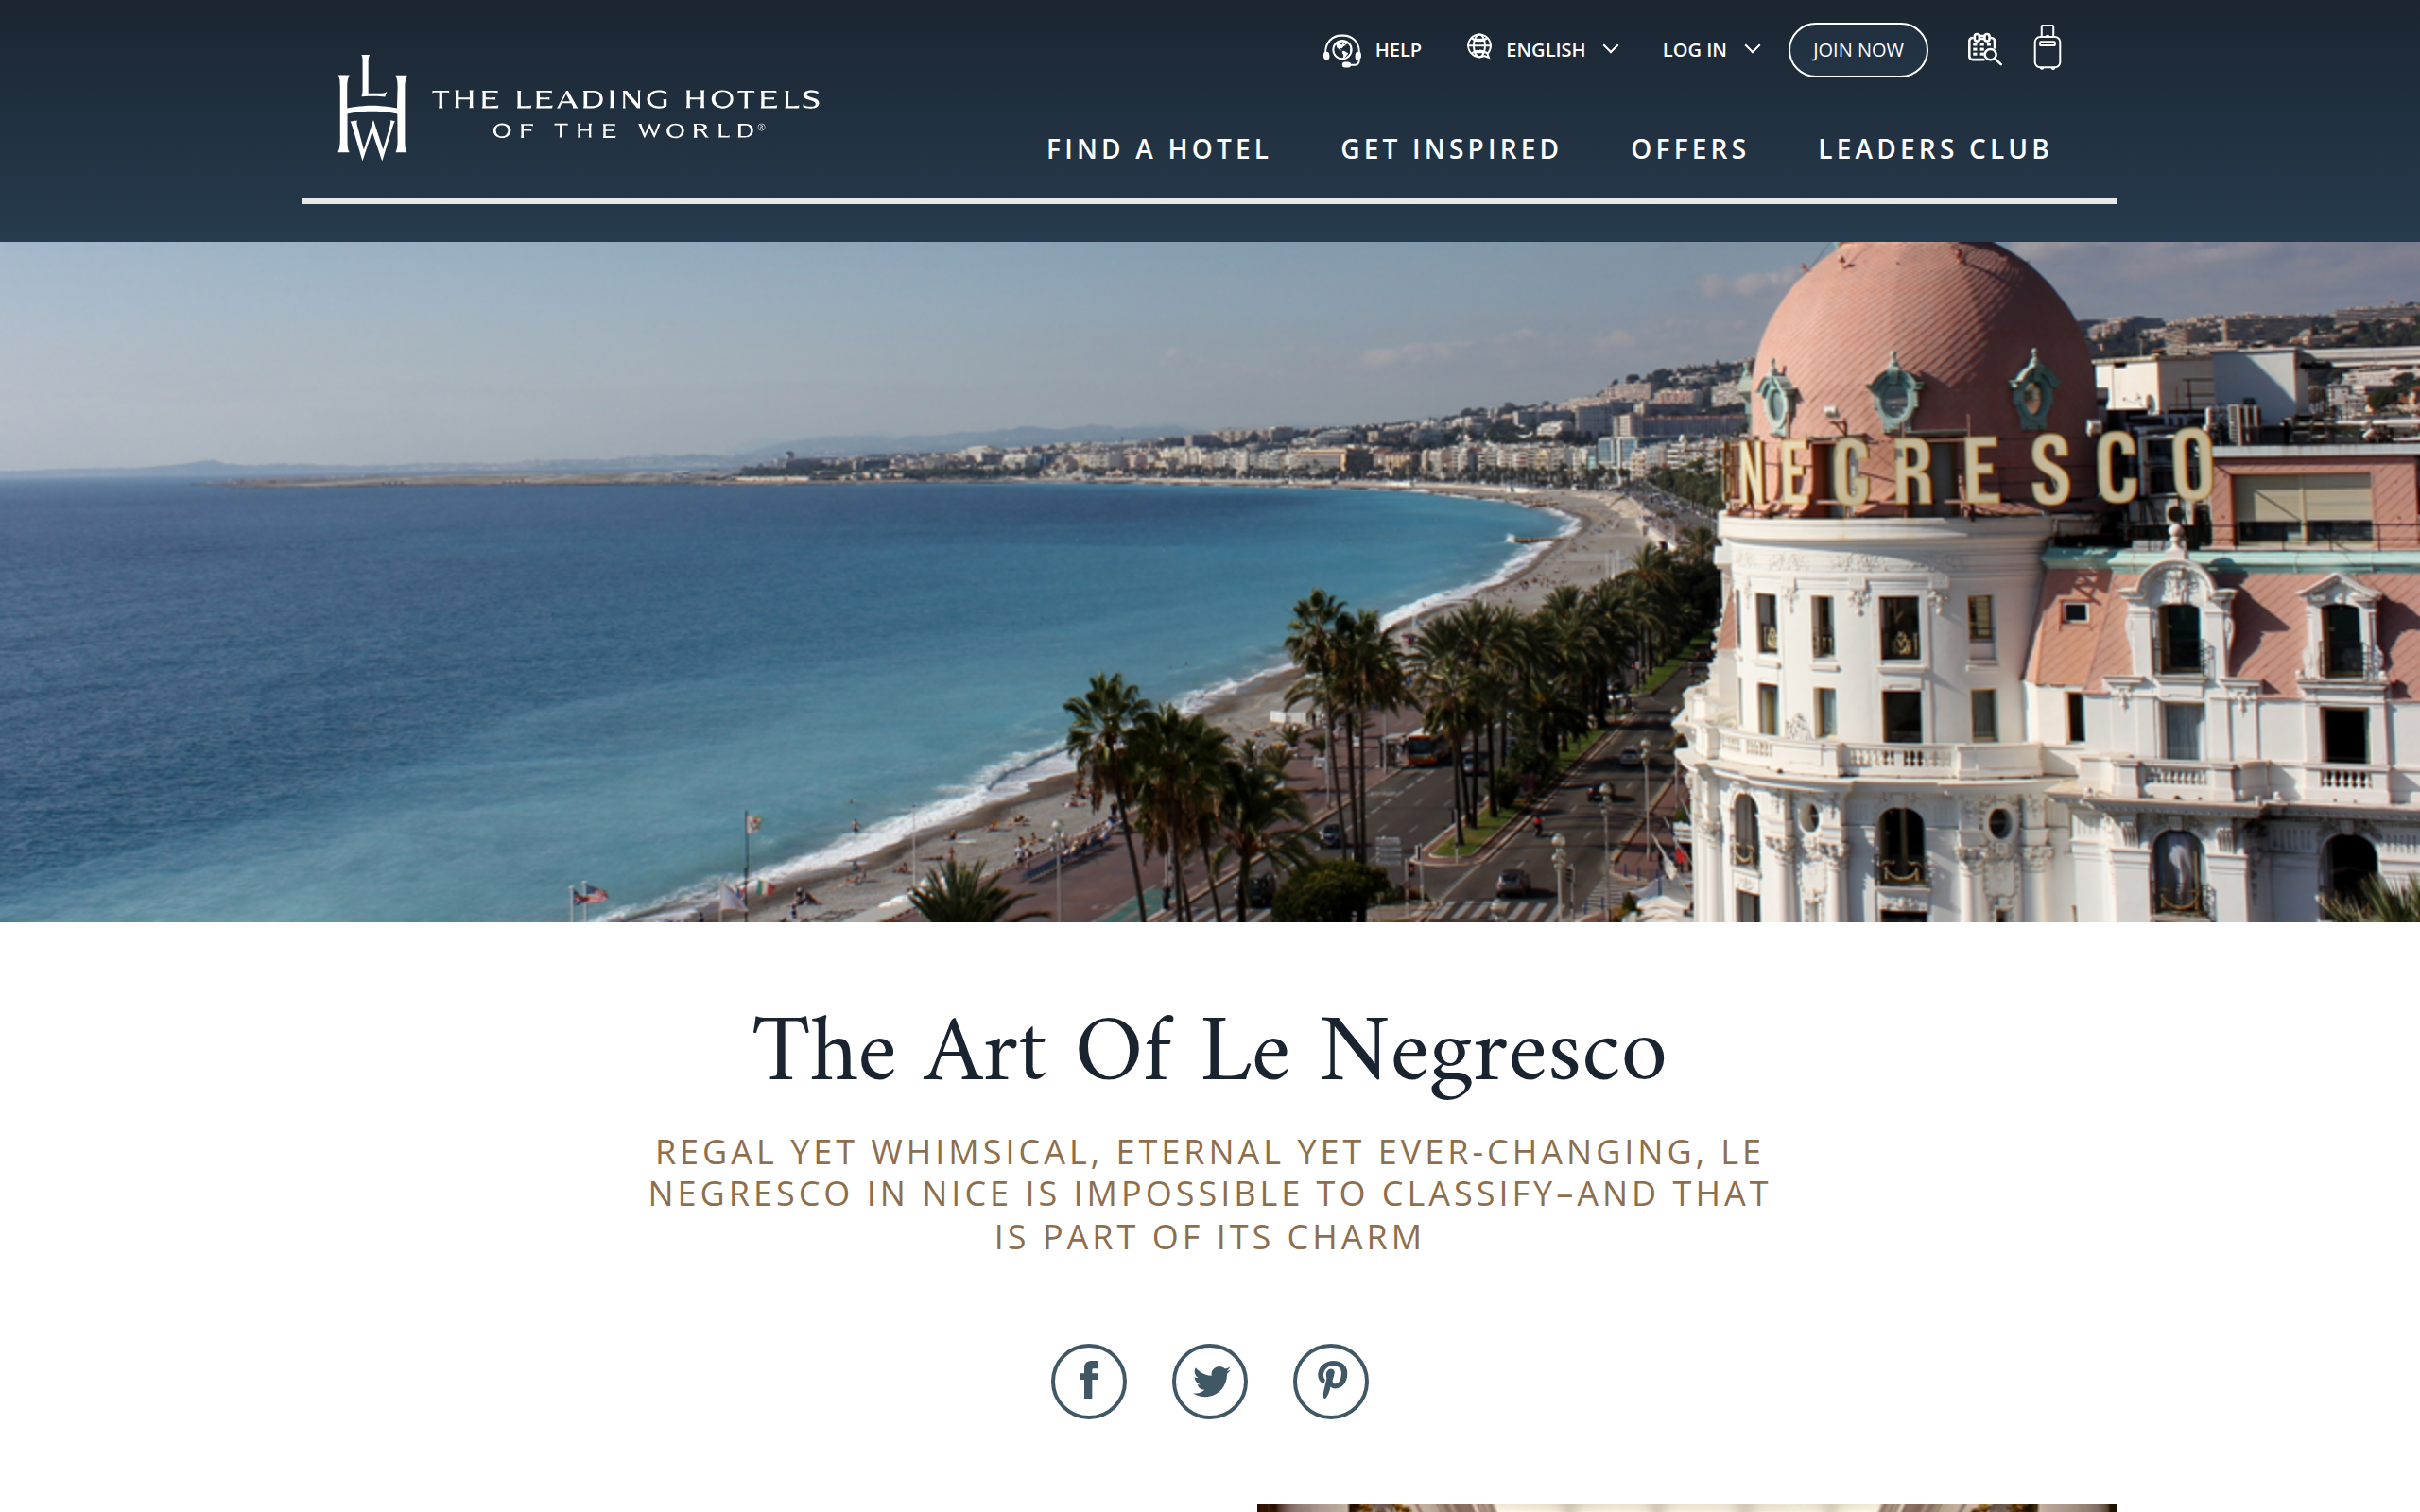Go to the Offers section
This screenshot has width=2420, height=1512.
(x=1689, y=149)
